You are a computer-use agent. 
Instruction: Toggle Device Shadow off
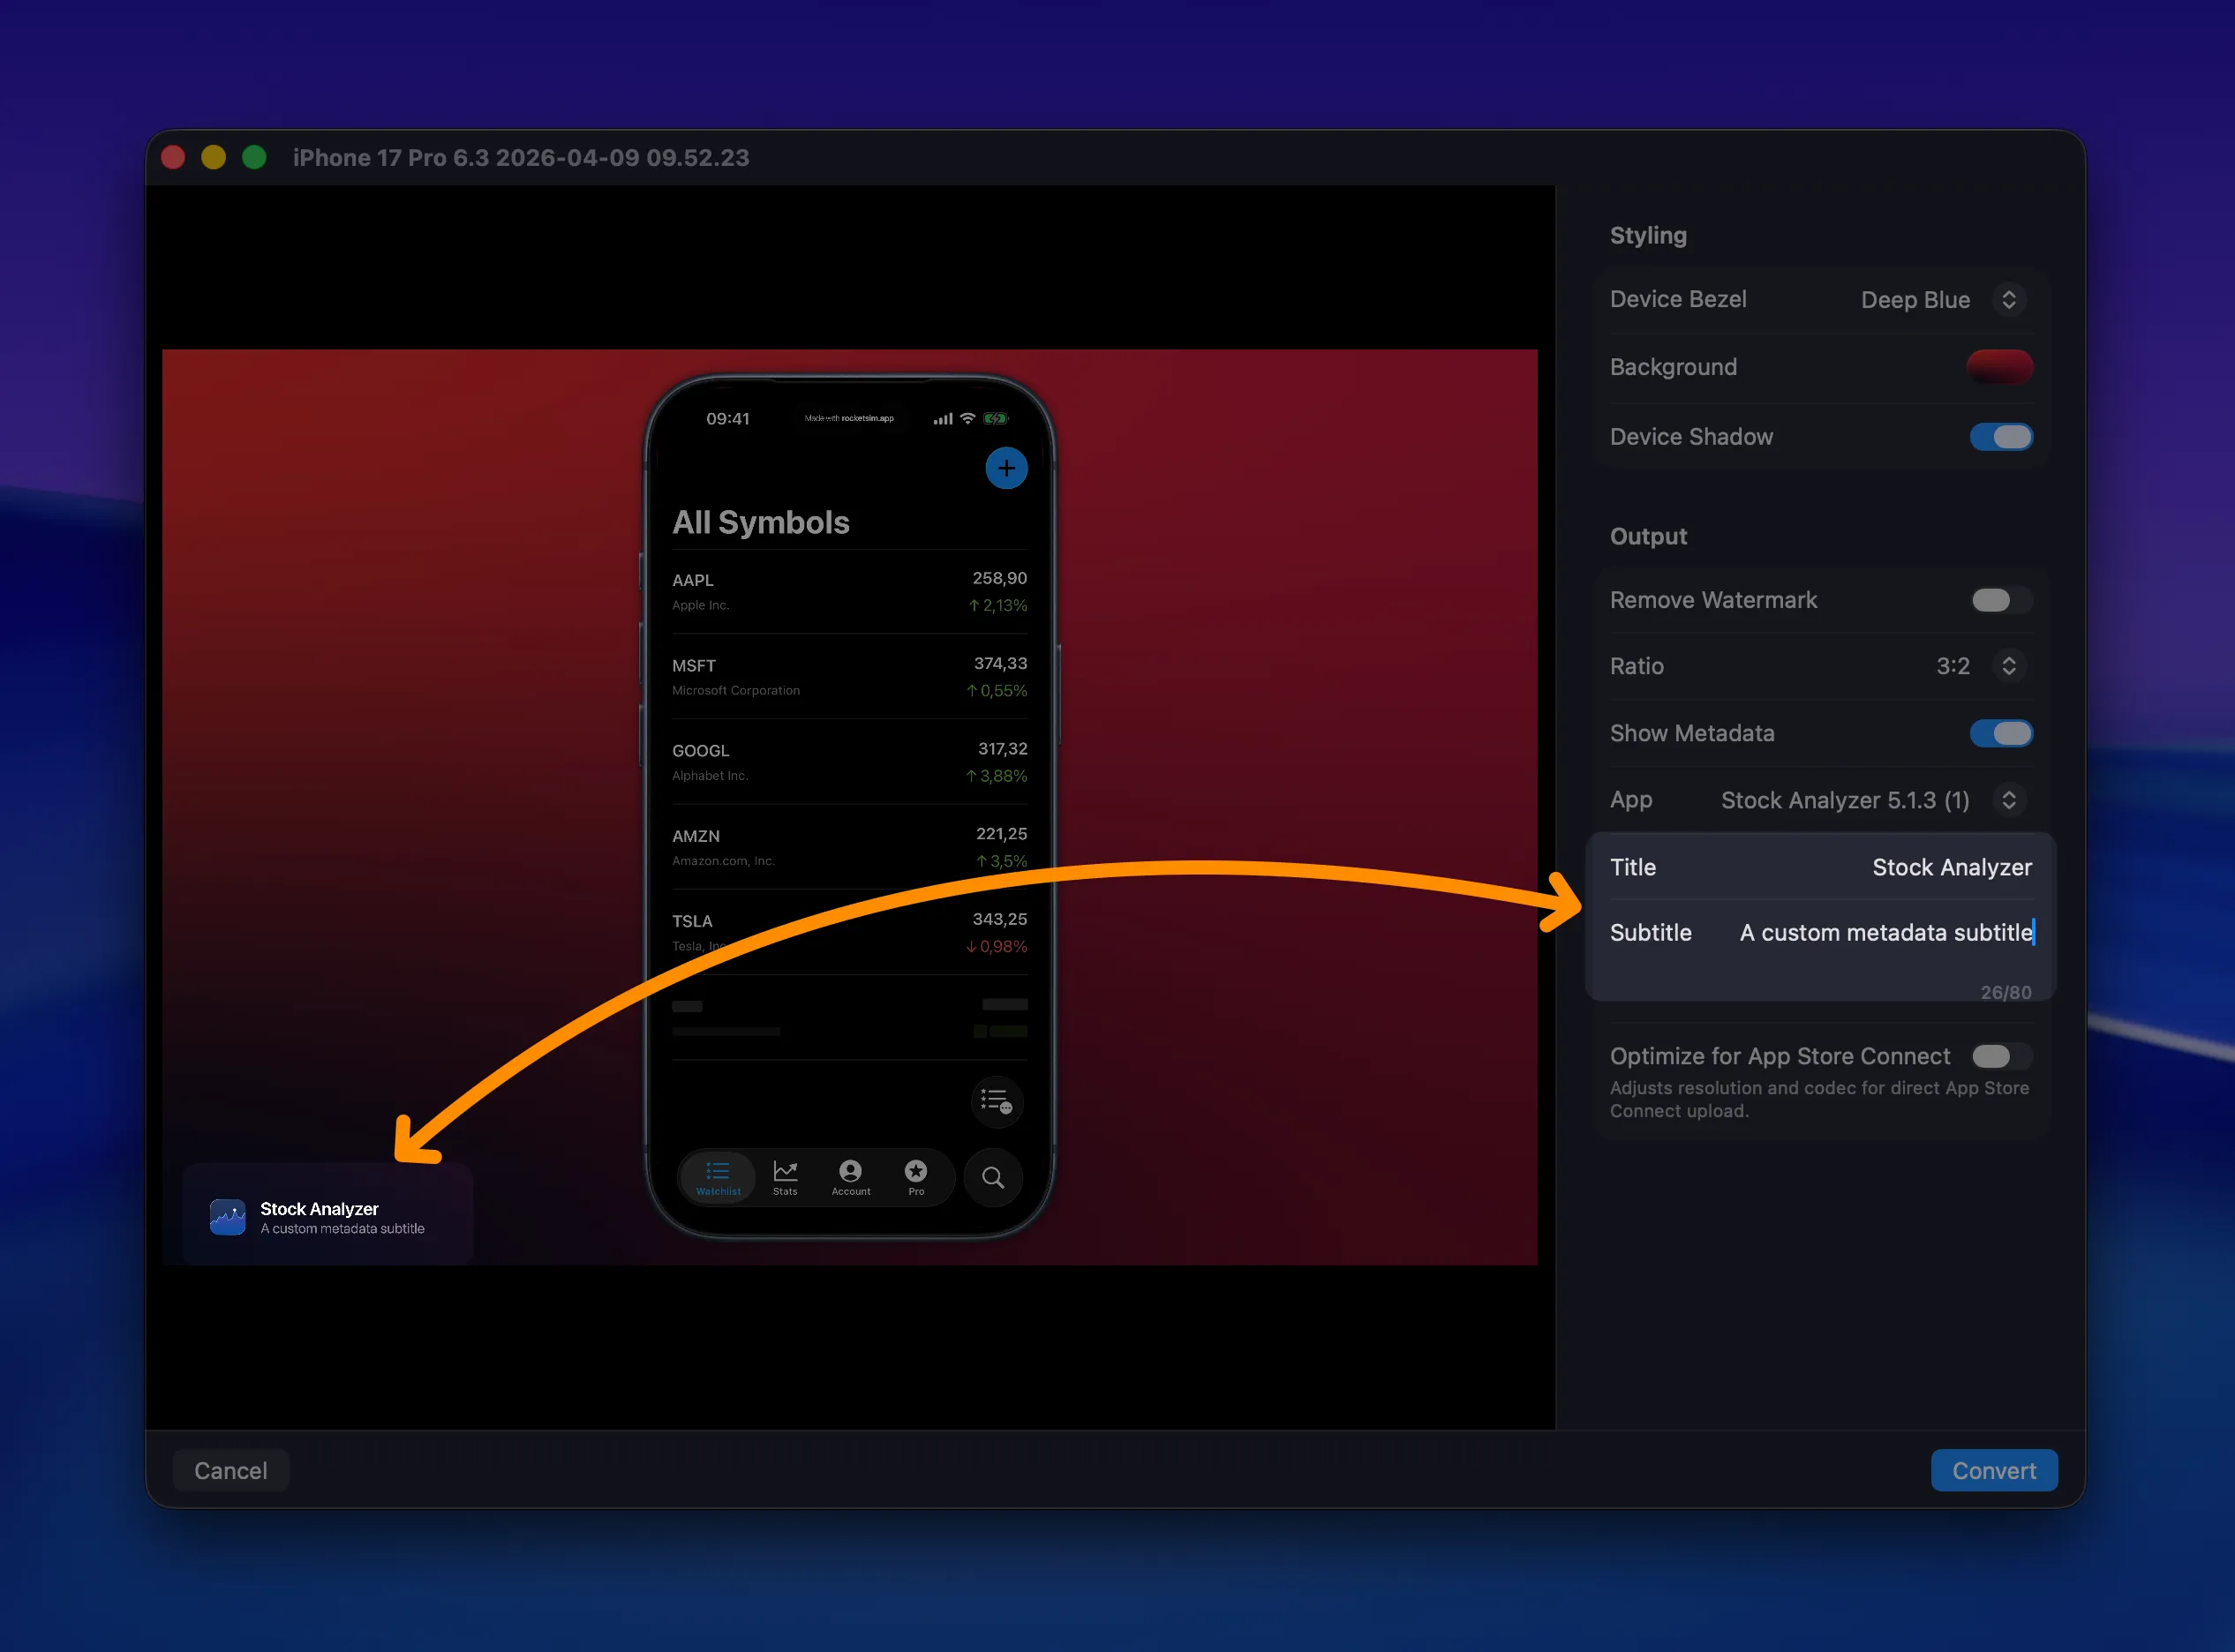coord(2000,437)
